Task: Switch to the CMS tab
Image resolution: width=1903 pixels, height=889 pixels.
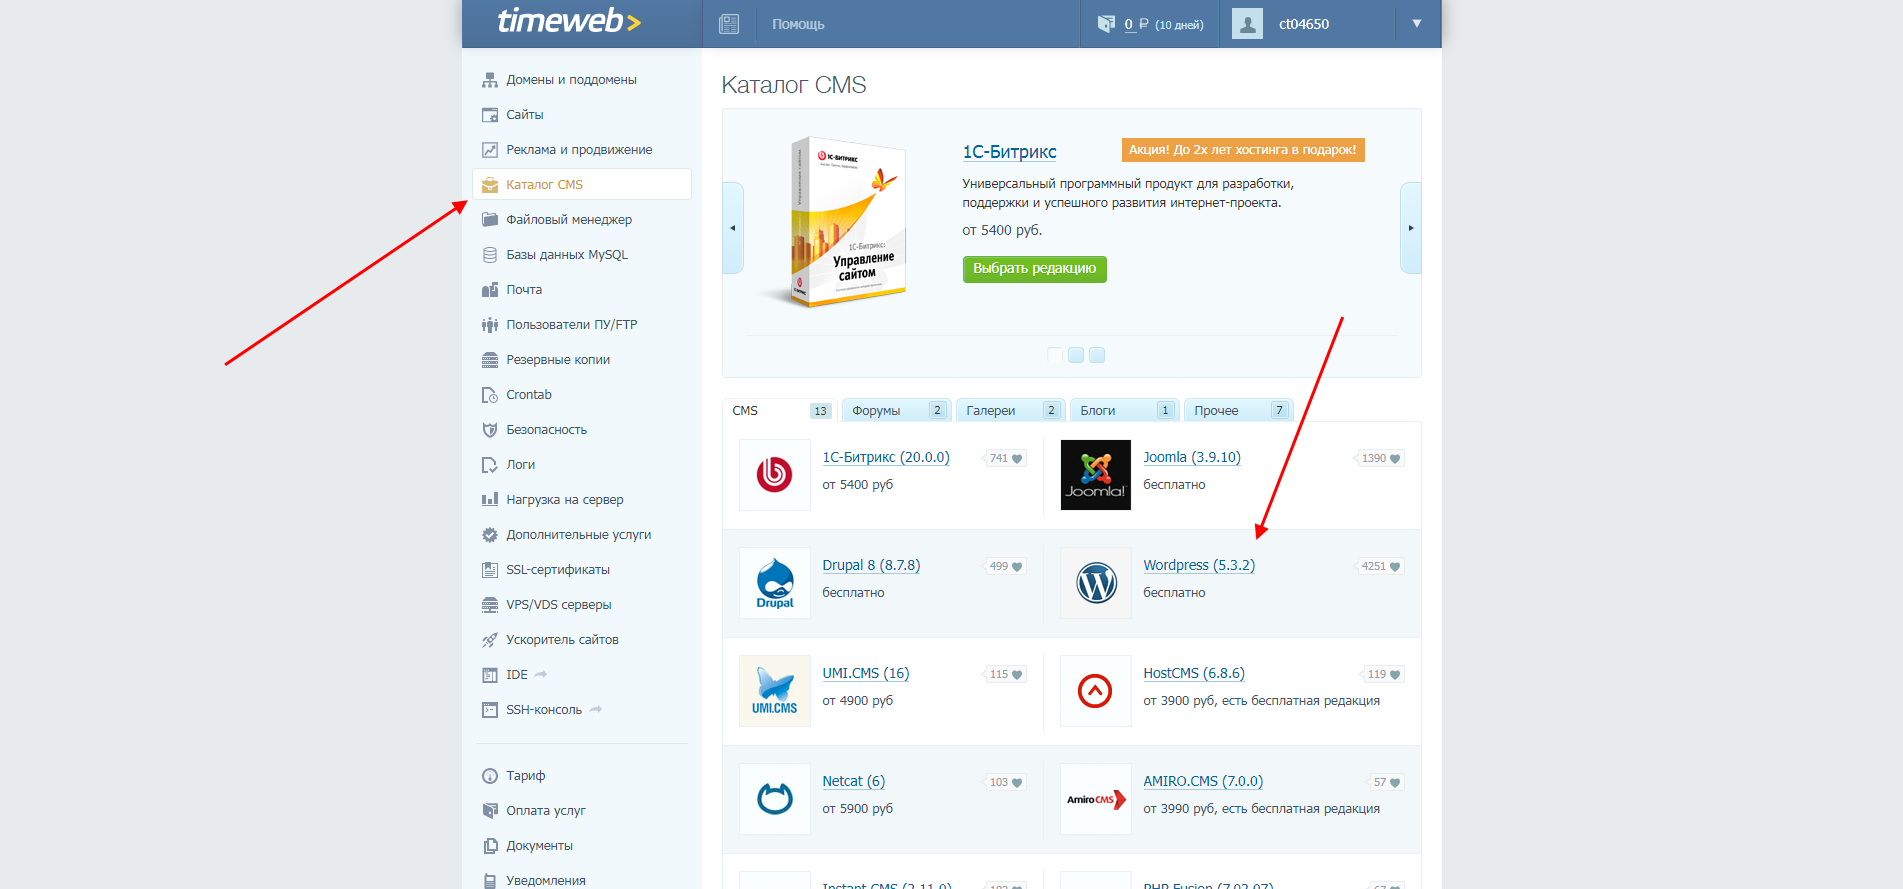Action: tap(780, 411)
